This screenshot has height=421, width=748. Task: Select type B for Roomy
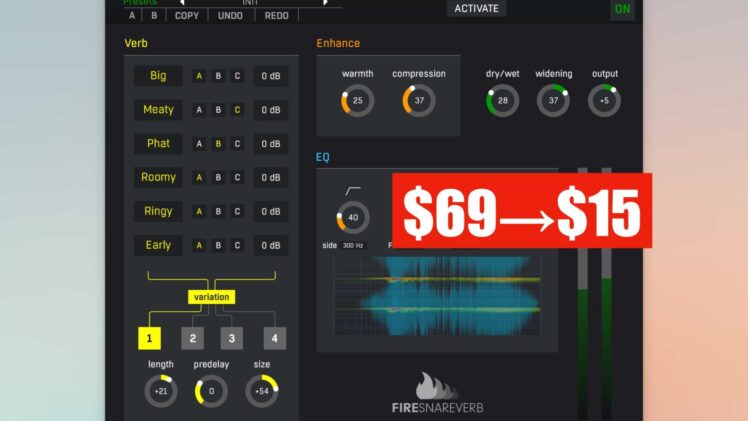218,177
